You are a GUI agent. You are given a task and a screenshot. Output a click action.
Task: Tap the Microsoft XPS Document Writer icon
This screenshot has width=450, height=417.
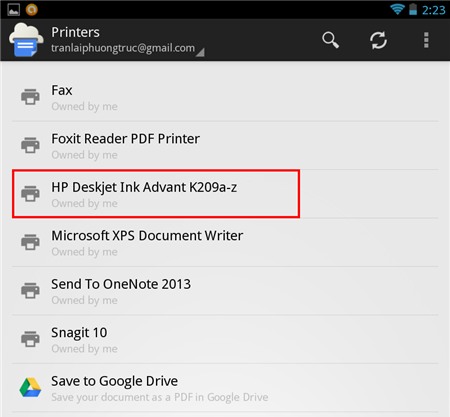coord(30,242)
